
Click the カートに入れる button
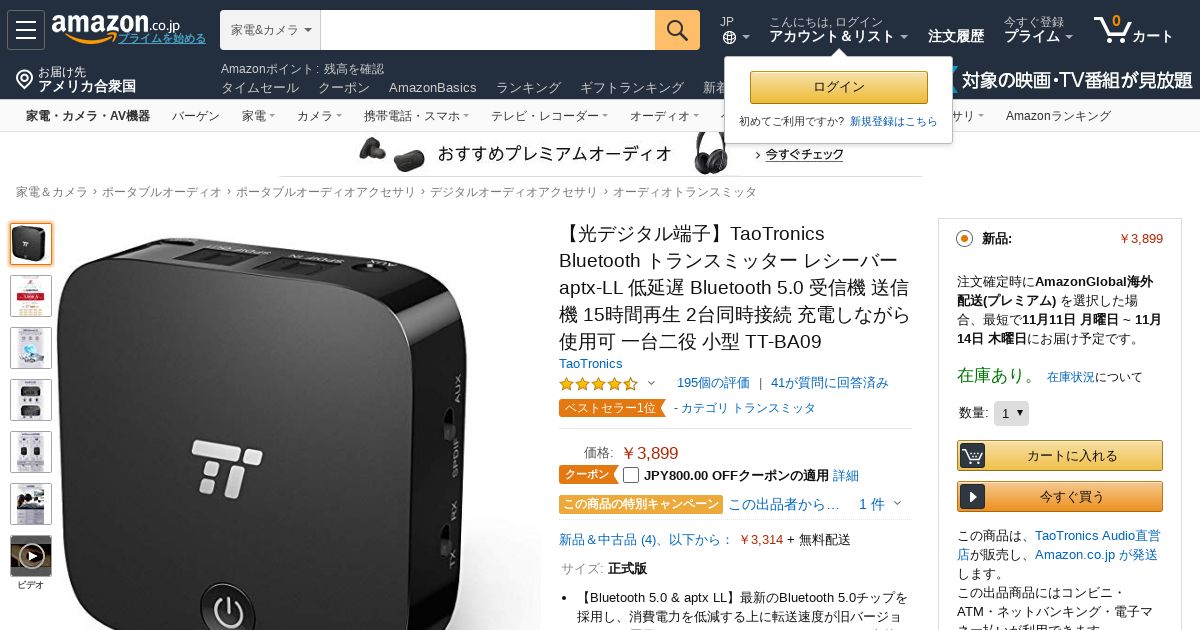pos(1060,455)
